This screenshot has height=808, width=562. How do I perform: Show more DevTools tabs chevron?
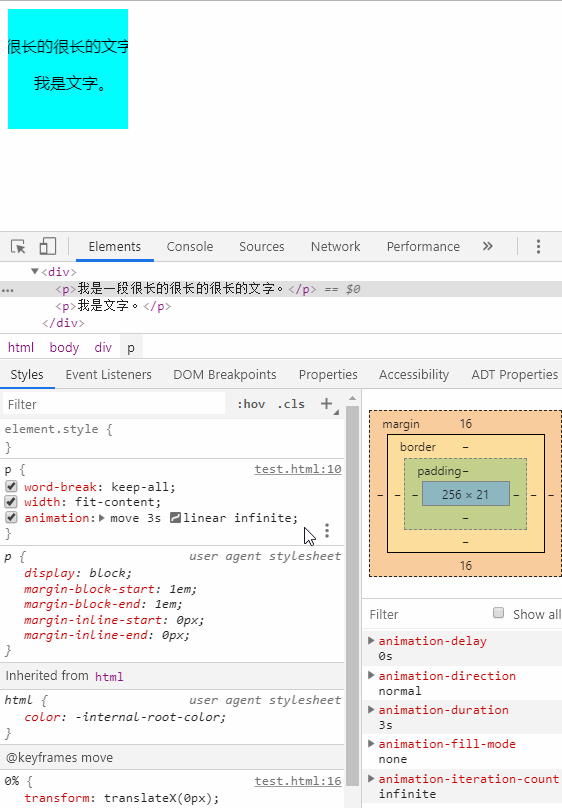(487, 246)
